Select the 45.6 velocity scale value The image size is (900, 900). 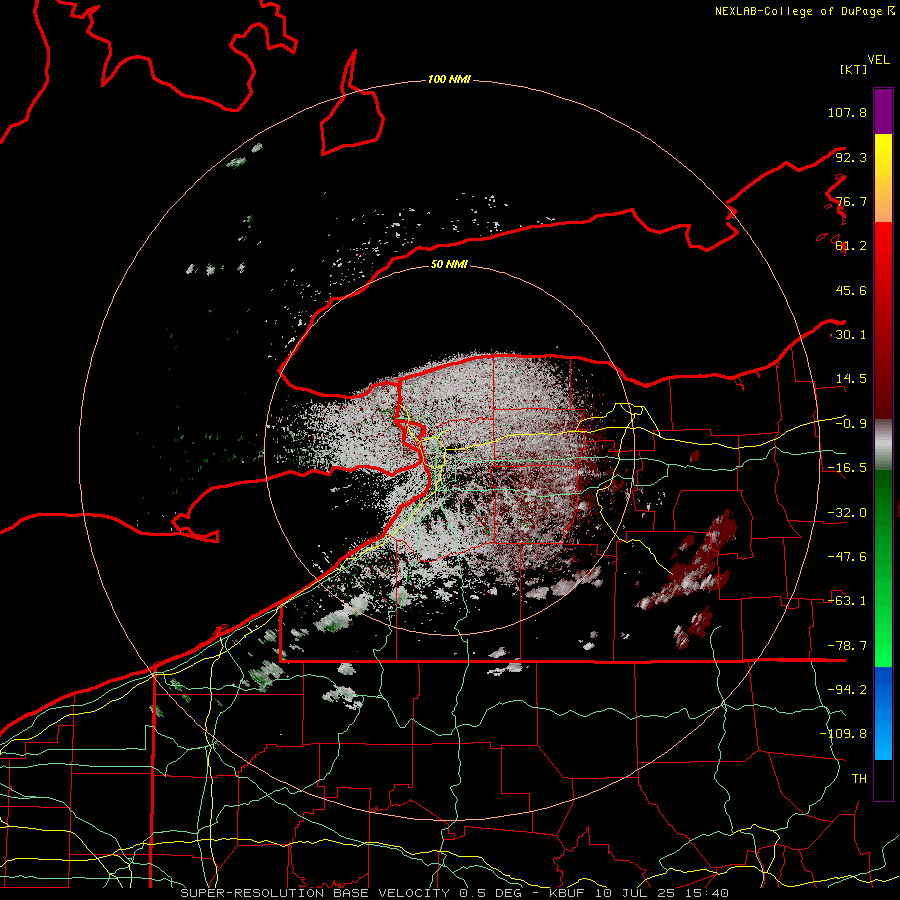[851, 290]
